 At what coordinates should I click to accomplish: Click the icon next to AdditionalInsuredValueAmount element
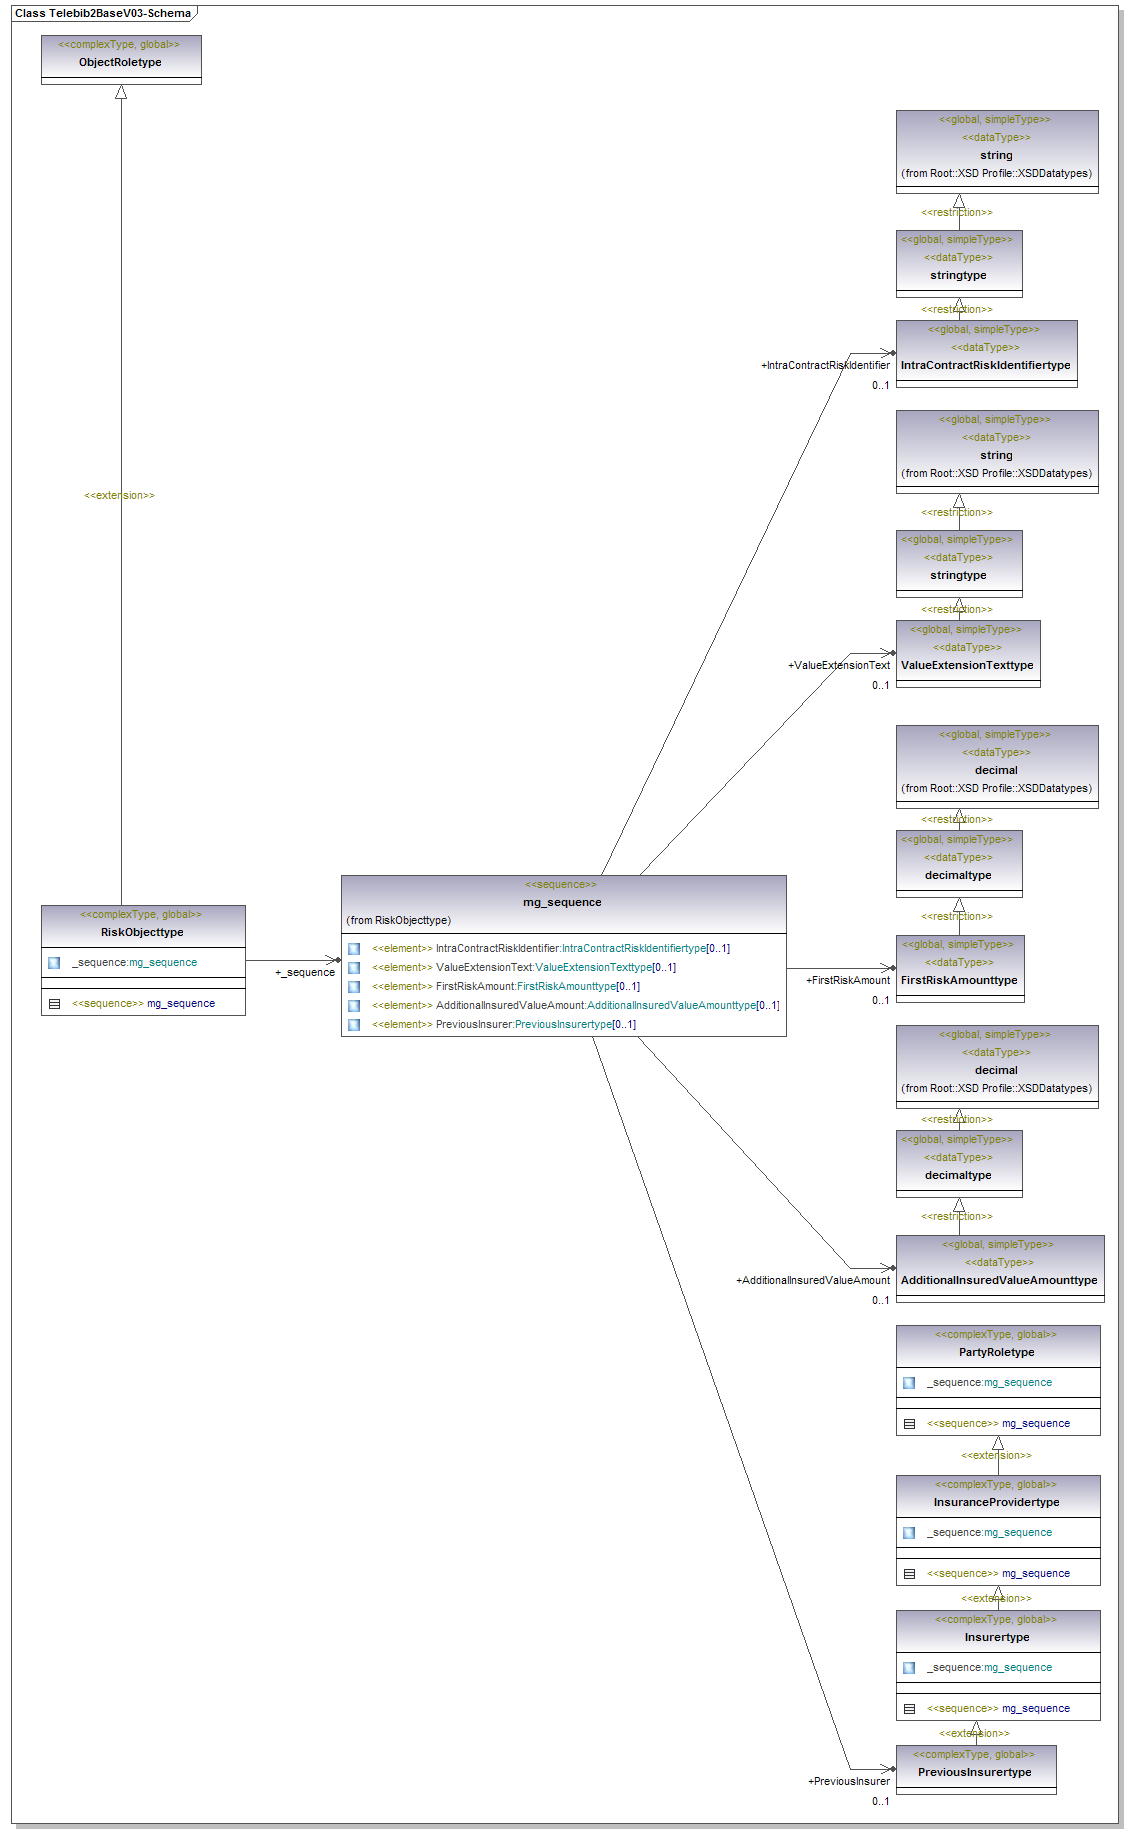[354, 1006]
